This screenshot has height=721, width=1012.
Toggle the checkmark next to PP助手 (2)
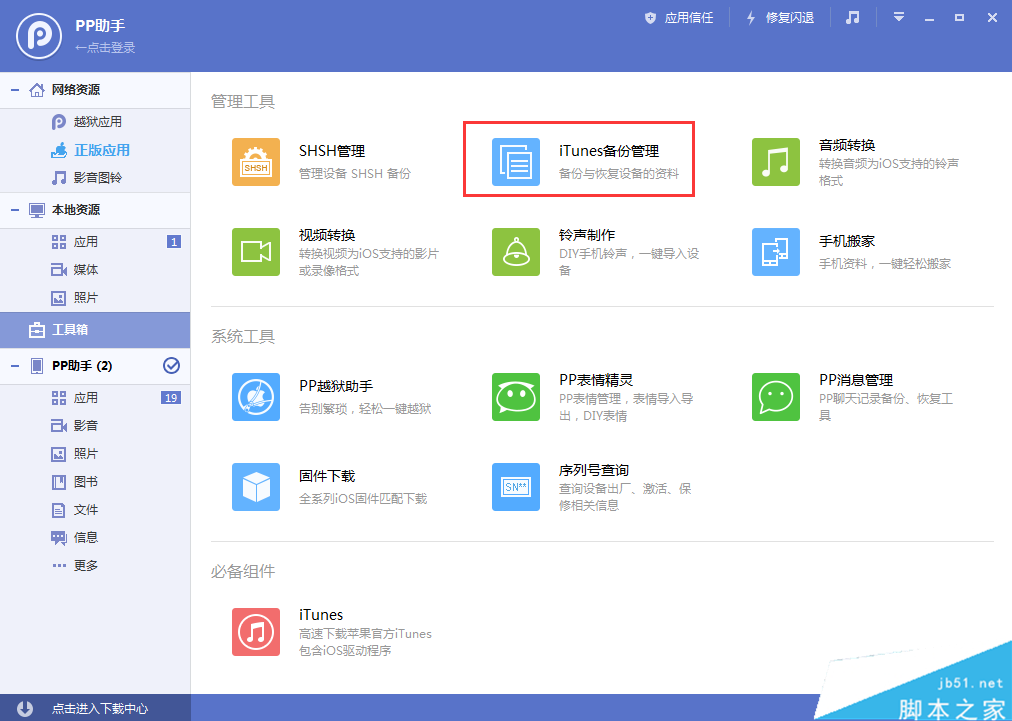point(171,366)
